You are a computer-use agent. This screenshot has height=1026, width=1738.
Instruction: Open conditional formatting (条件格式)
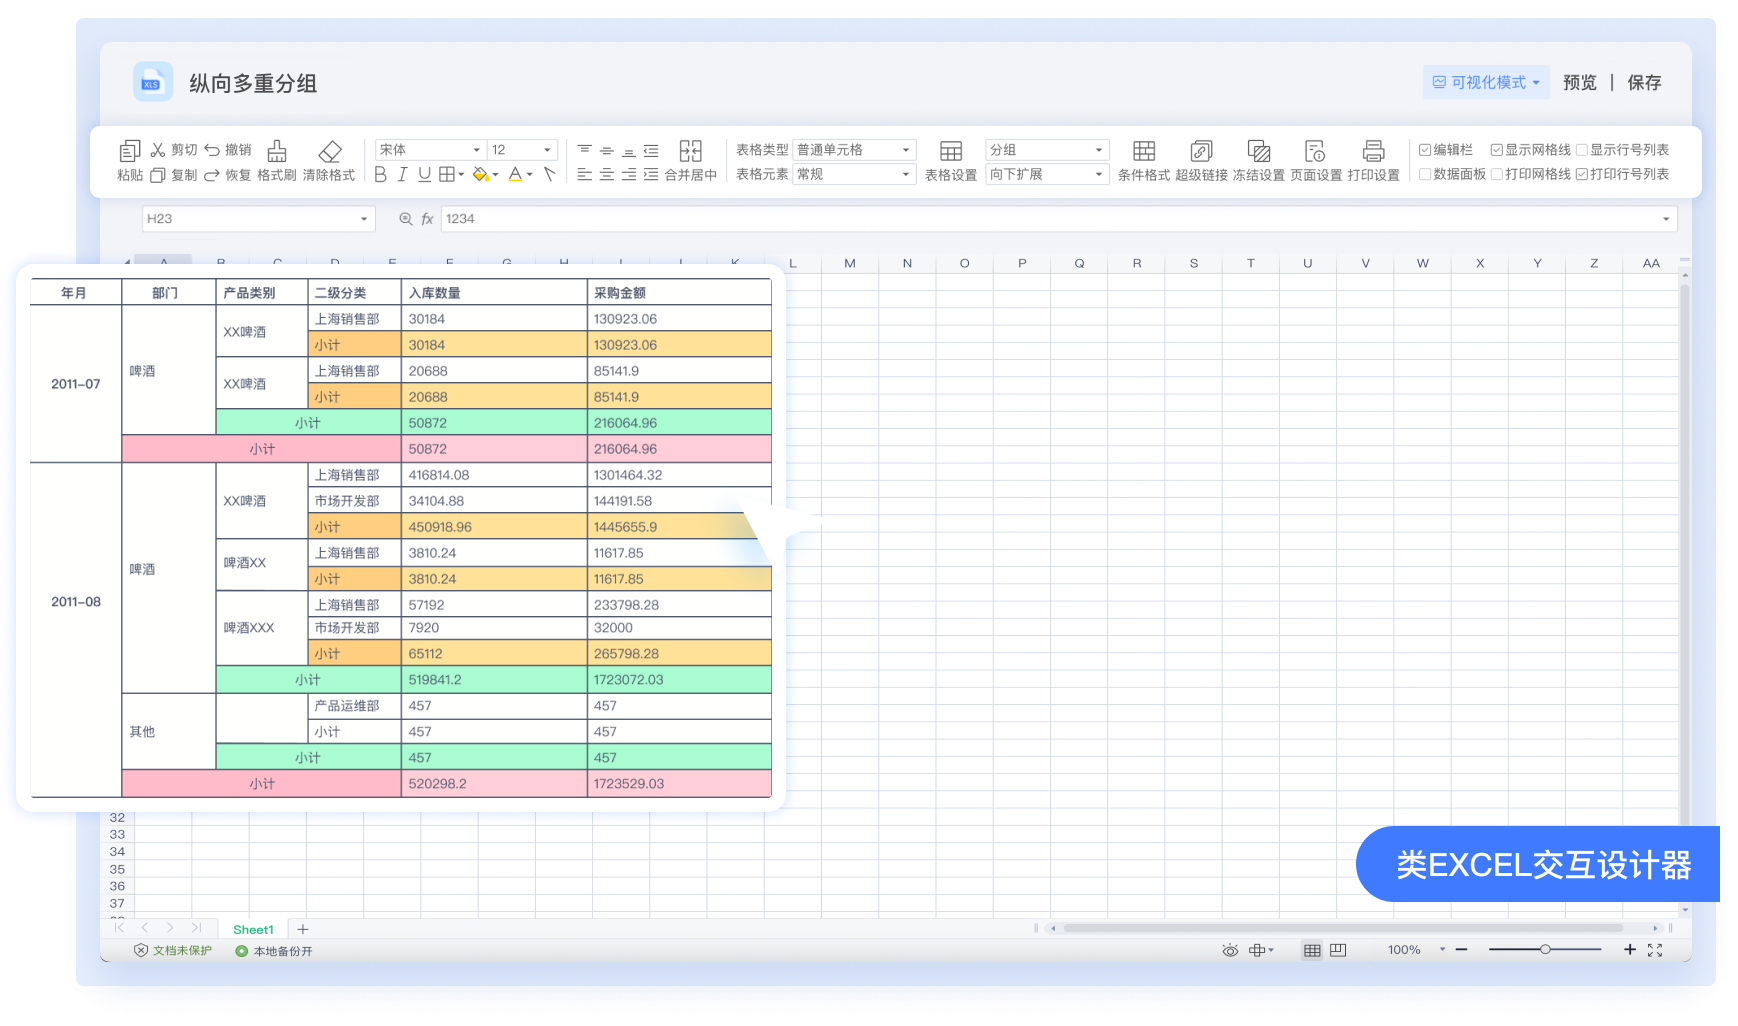[1143, 151]
